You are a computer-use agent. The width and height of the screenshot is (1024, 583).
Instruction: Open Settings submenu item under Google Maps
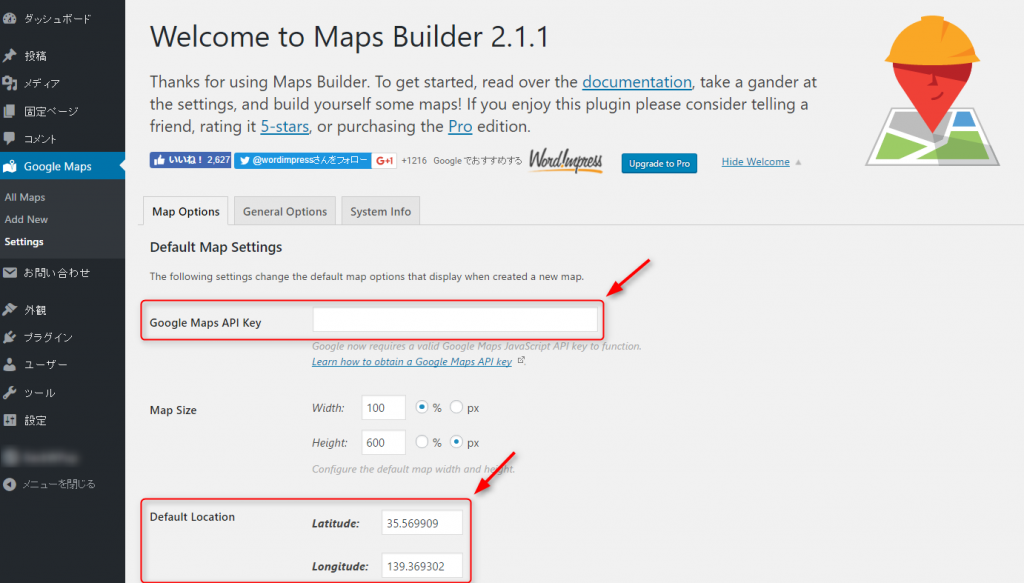click(x=24, y=242)
